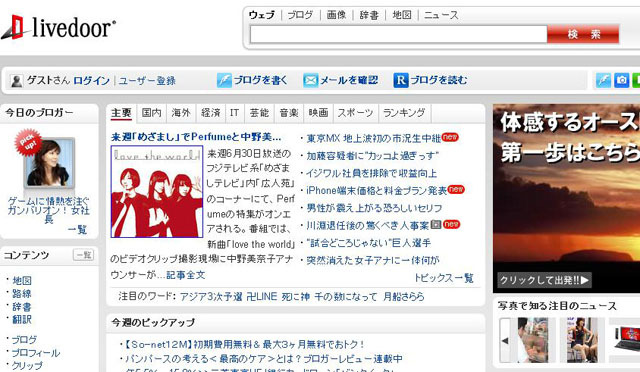Click the ログイン link
The height and width of the screenshot is (372, 640).
91,80
